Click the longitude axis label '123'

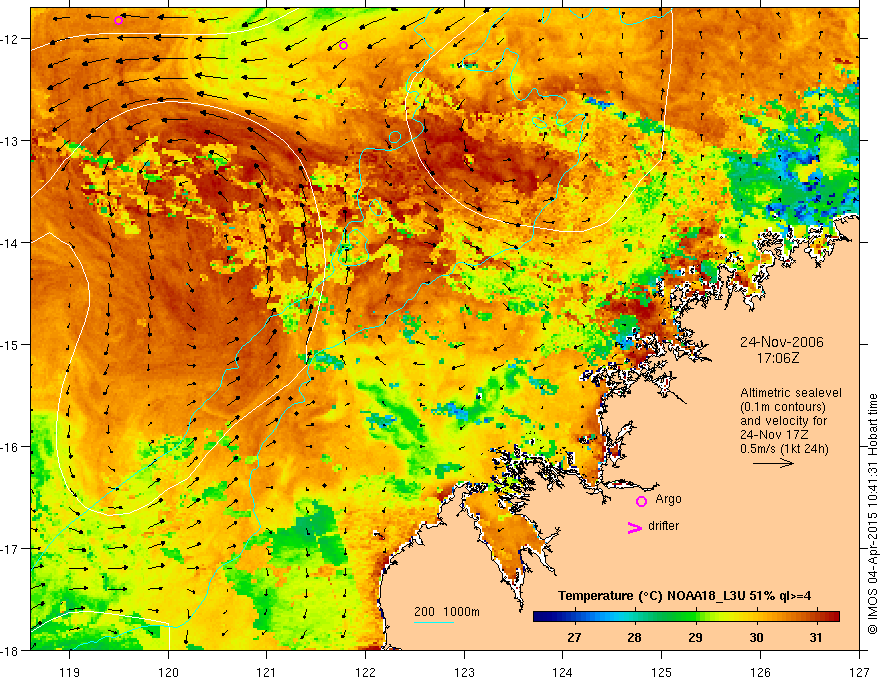click(464, 672)
